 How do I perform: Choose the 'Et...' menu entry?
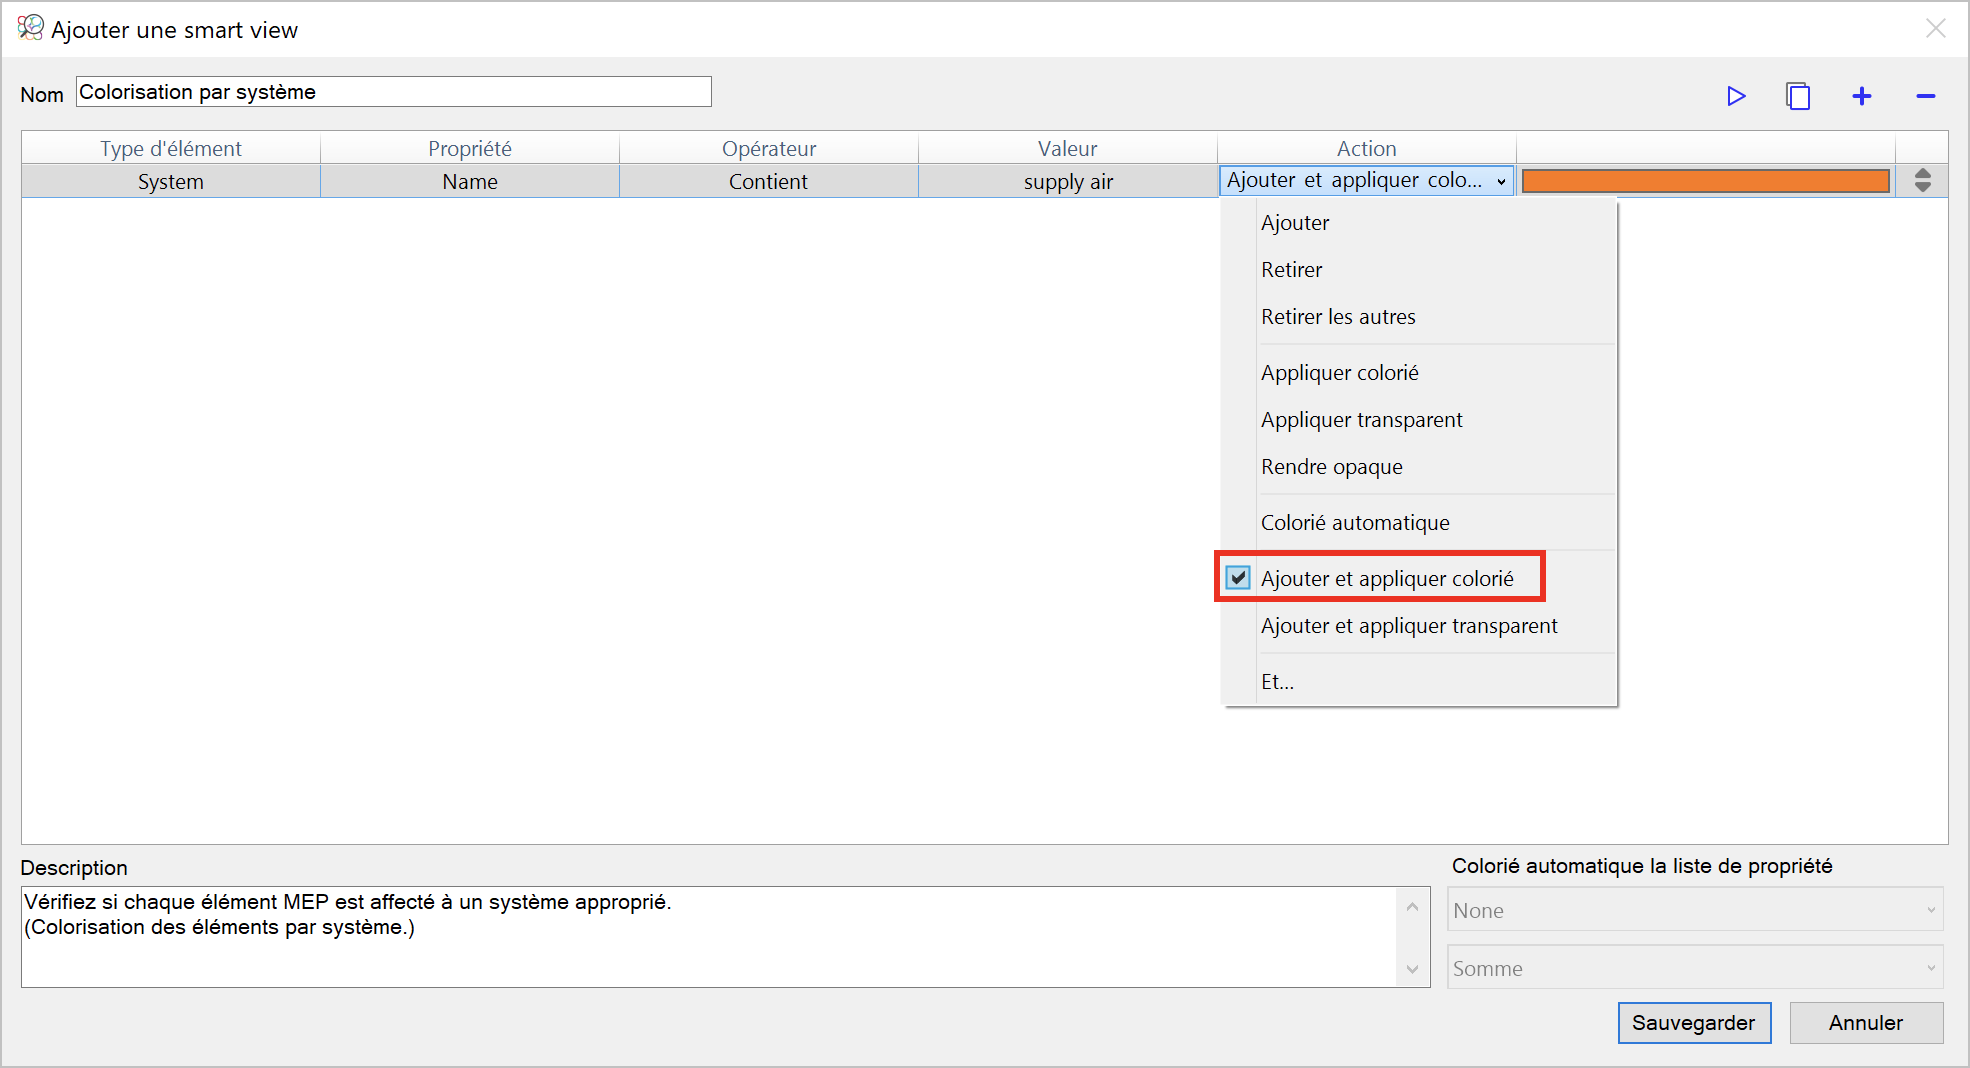click(x=1420, y=682)
